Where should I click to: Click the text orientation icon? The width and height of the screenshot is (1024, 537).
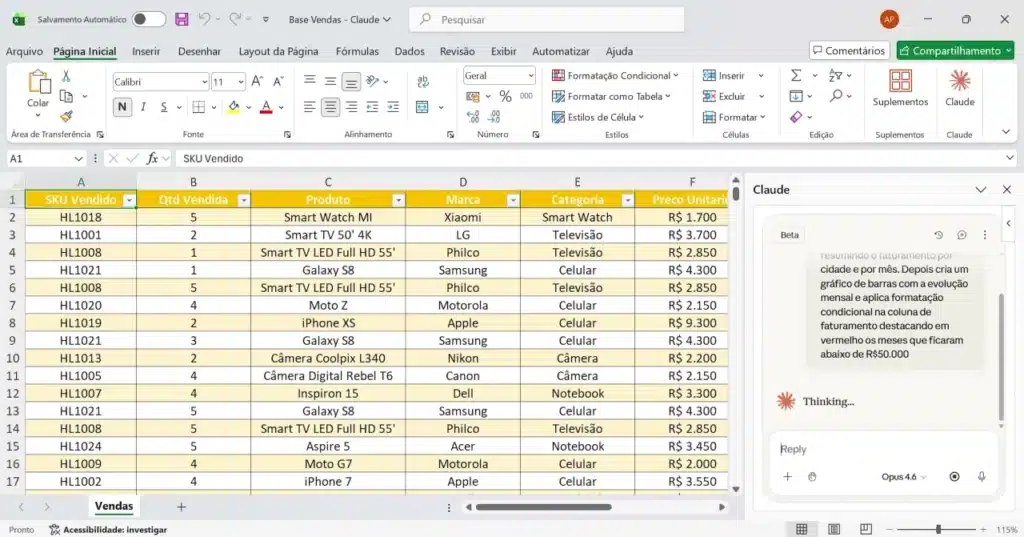(373, 81)
